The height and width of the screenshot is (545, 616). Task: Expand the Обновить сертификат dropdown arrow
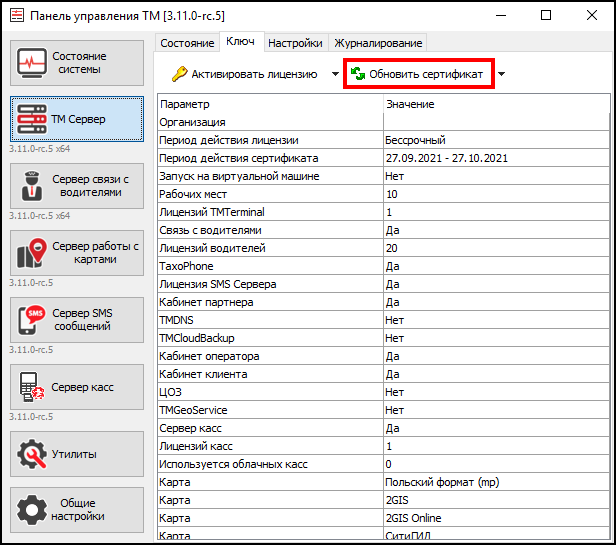pyautogui.click(x=502, y=74)
